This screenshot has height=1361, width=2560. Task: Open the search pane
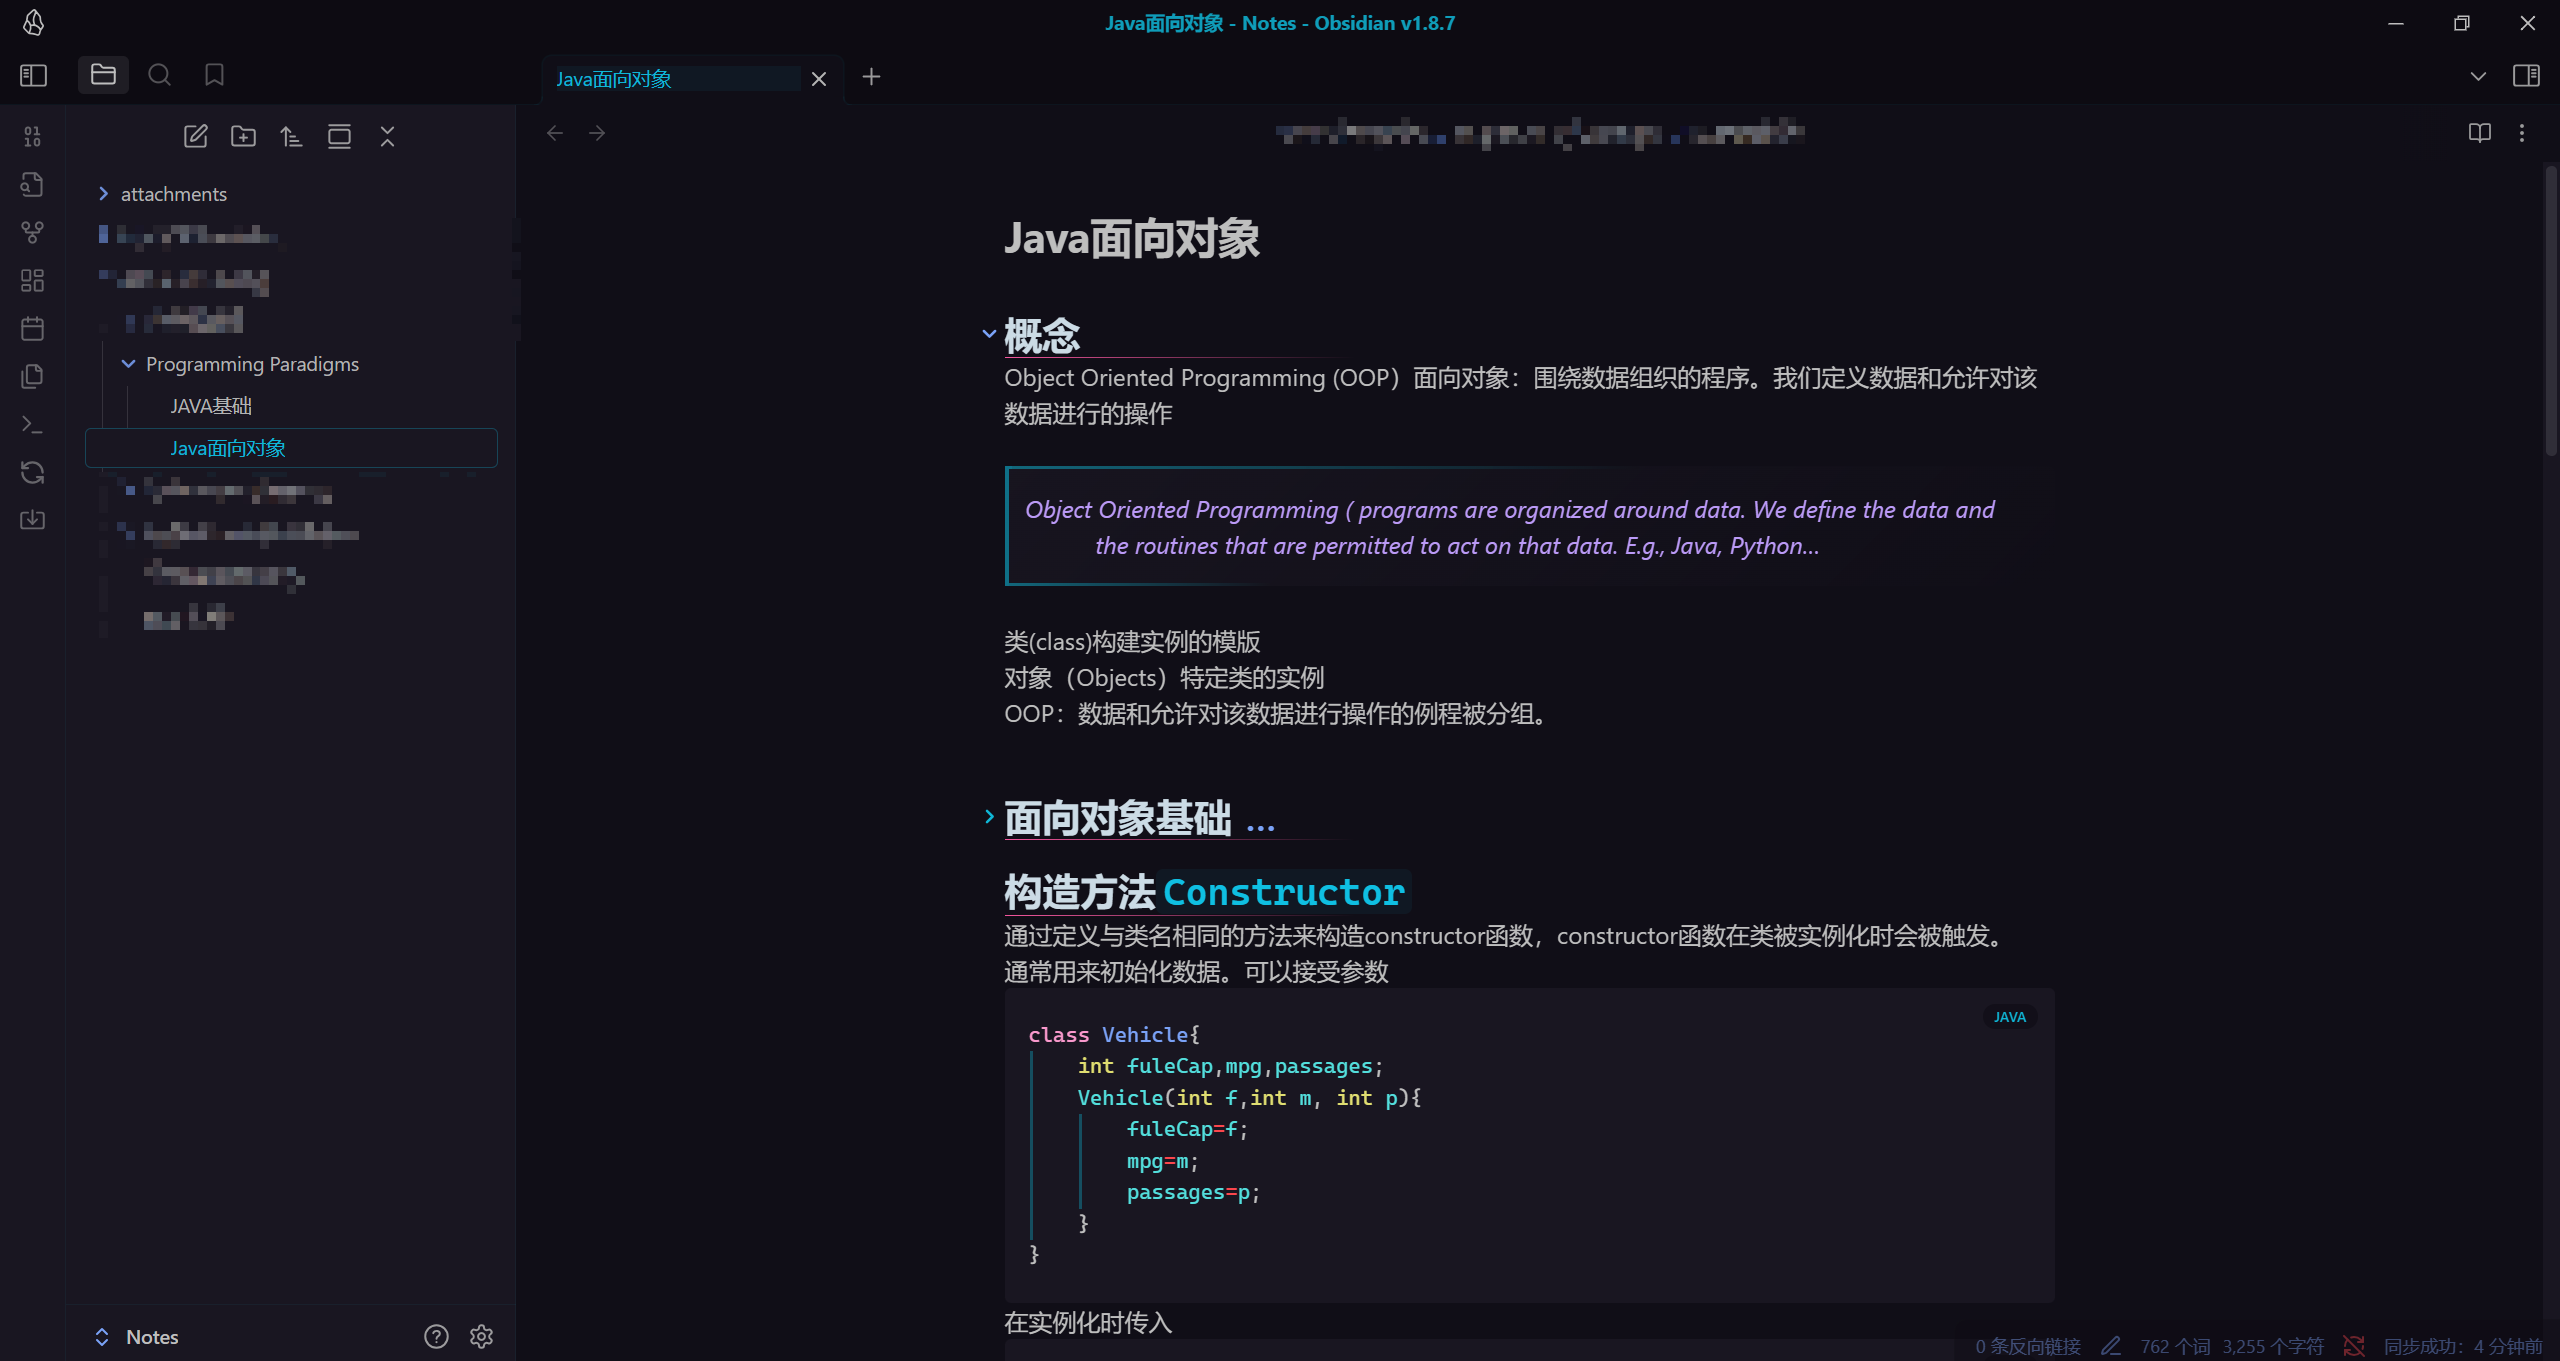(159, 75)
